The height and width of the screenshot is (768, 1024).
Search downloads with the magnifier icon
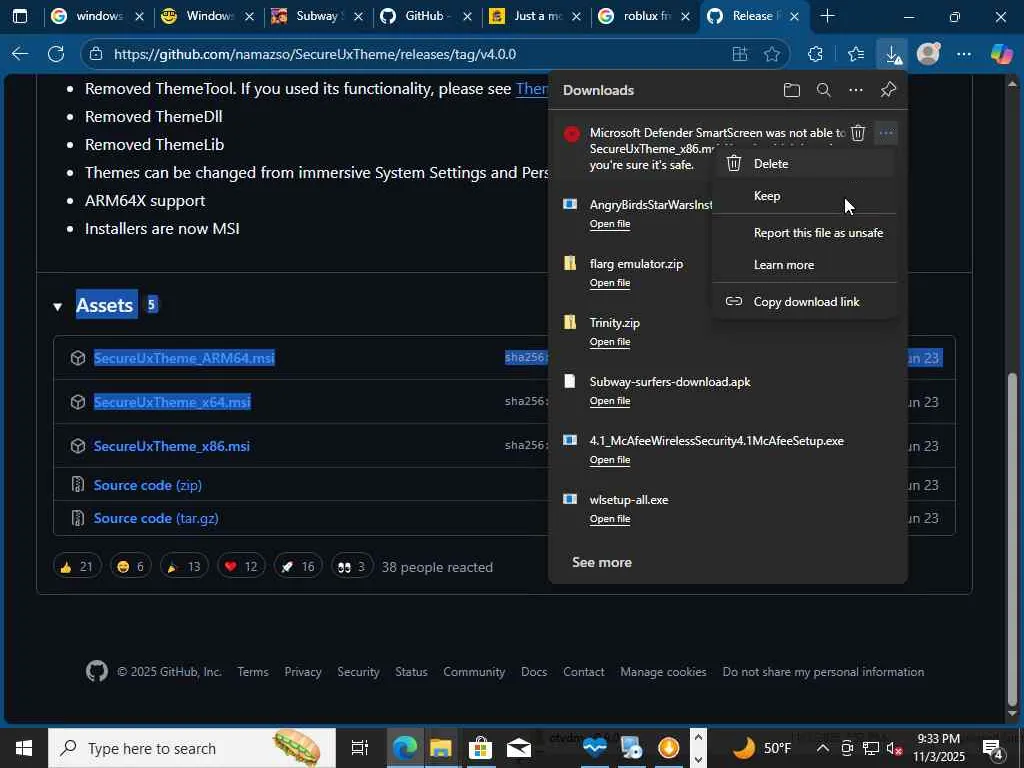(x=824, y=90)
